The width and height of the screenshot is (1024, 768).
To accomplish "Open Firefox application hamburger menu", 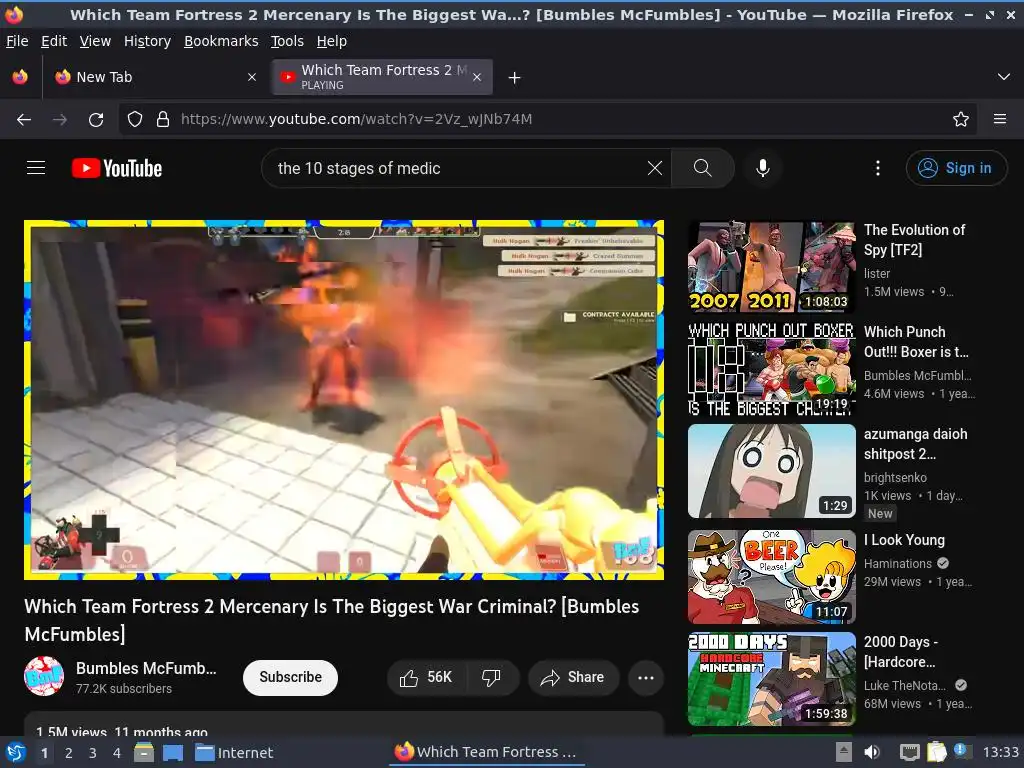I will (x=999, y=119).
